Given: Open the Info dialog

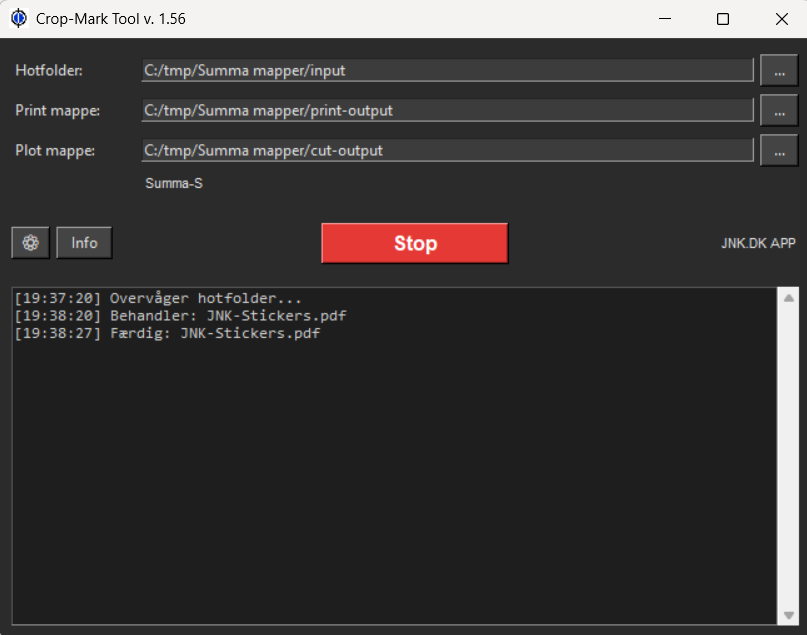Looking at the screenshot, I should [x=84, y=242].
